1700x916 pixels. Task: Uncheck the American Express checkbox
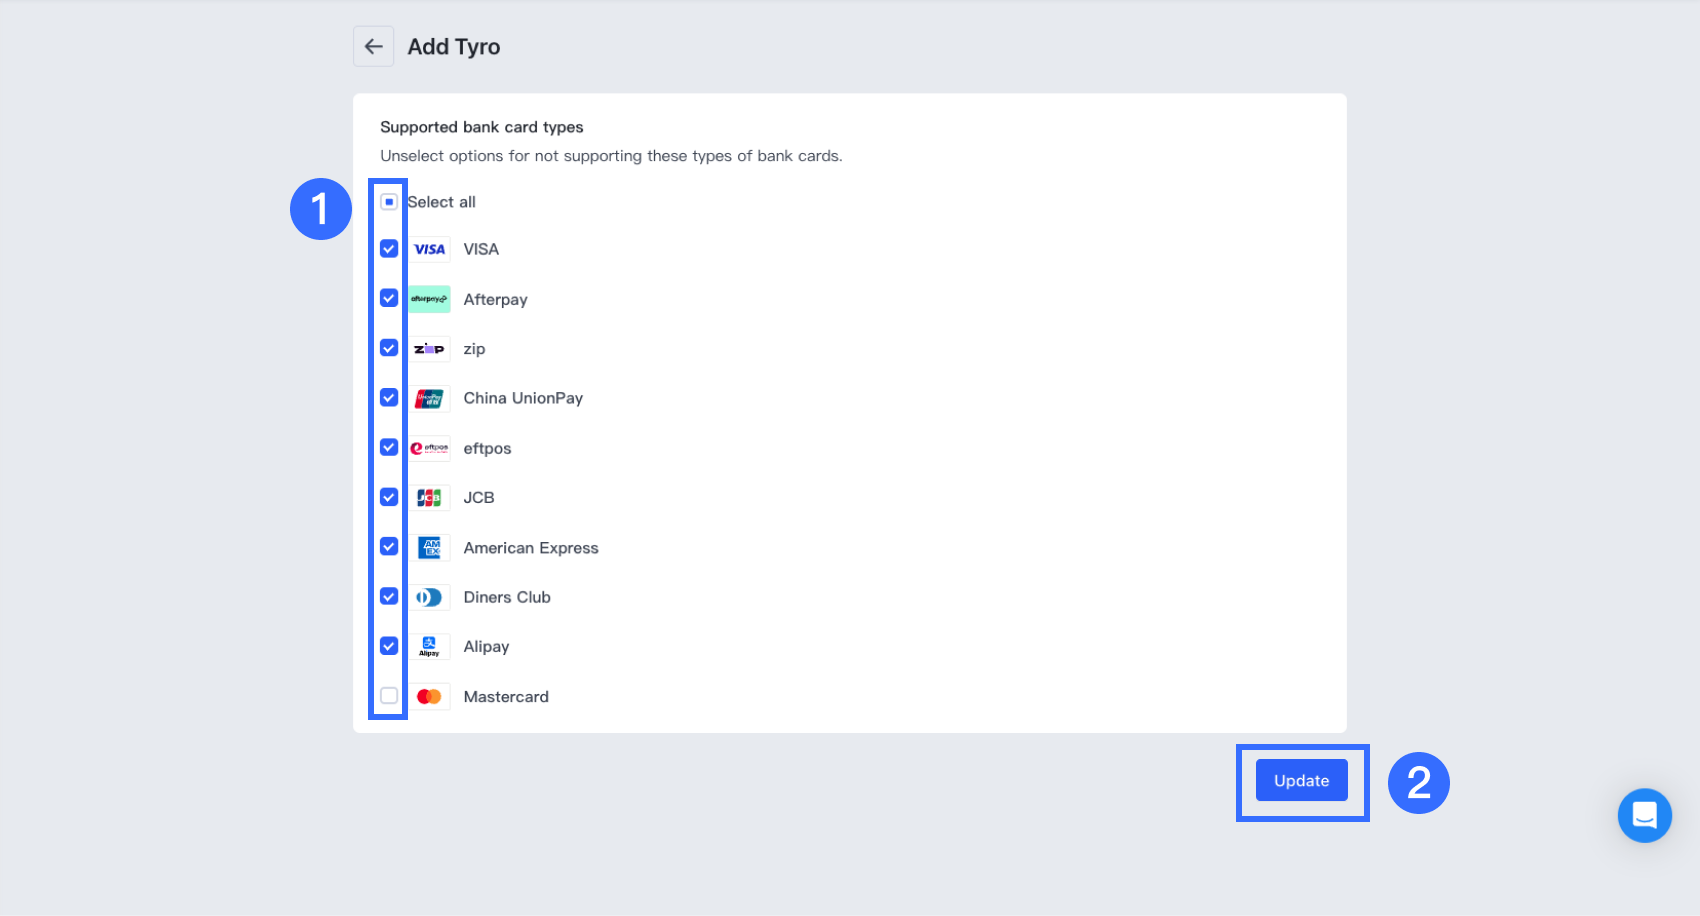click(389, 547)
